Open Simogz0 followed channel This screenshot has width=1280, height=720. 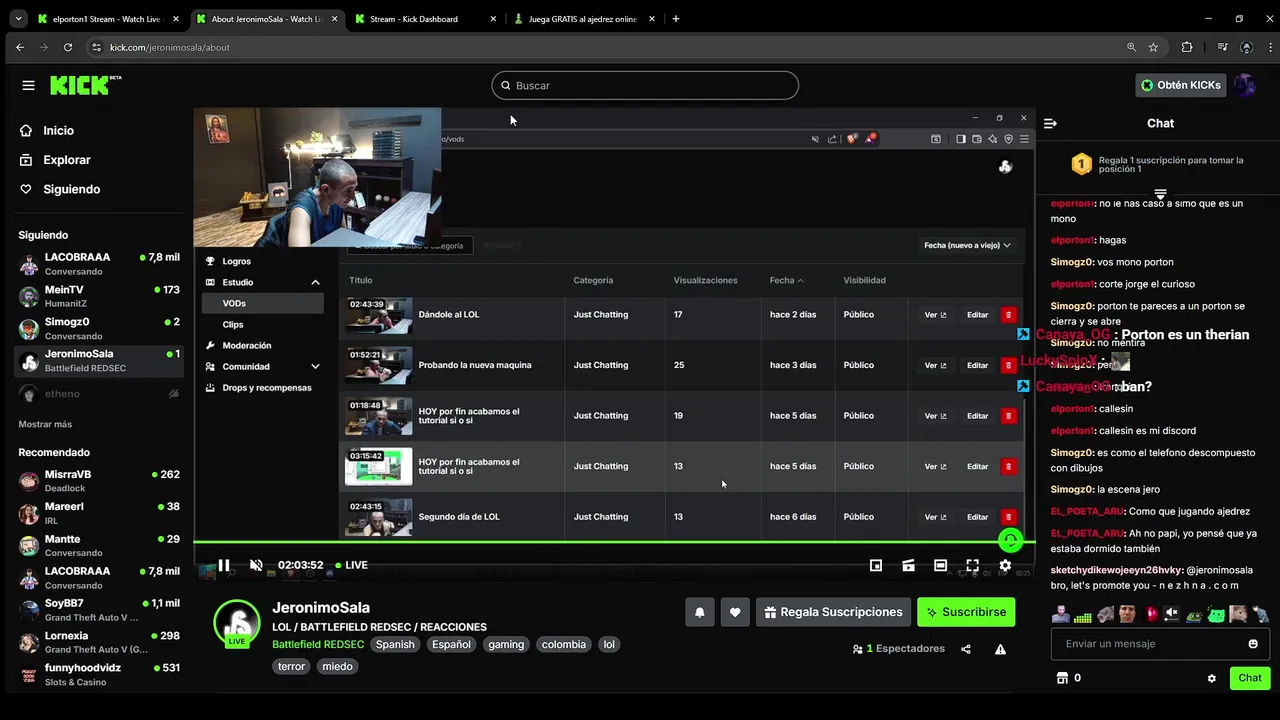coord(100,328)
